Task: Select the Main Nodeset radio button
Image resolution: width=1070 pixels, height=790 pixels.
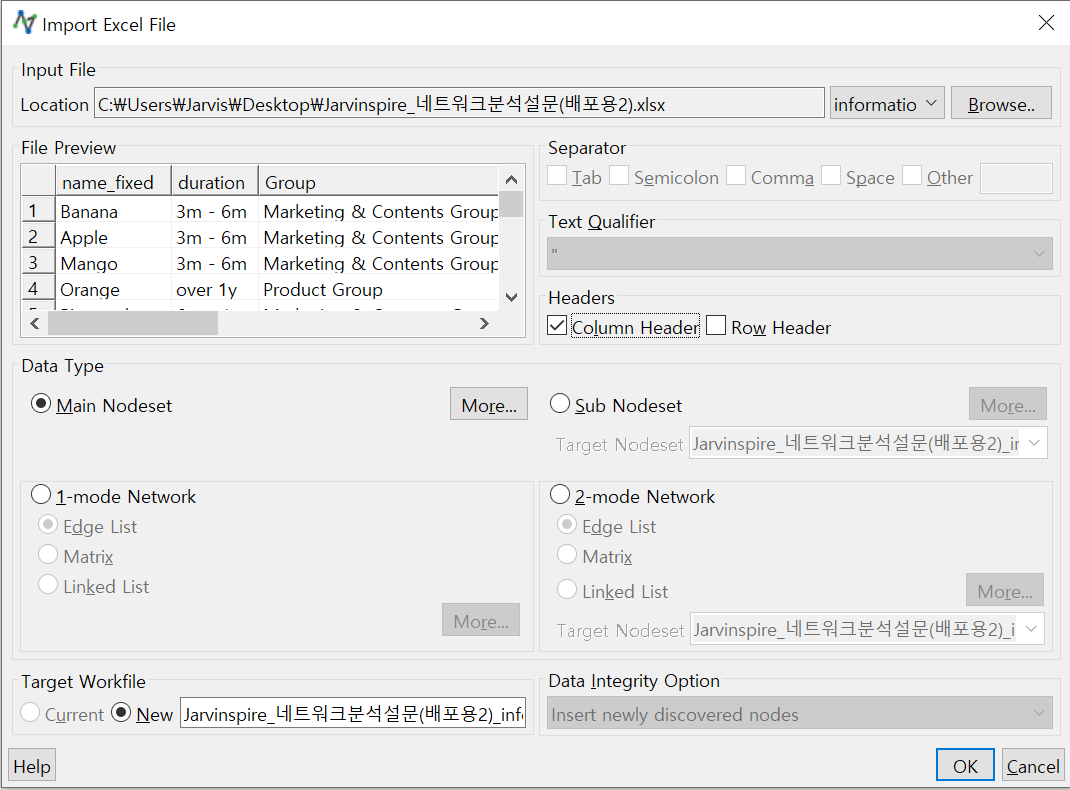Action: (x=41, y=404)
